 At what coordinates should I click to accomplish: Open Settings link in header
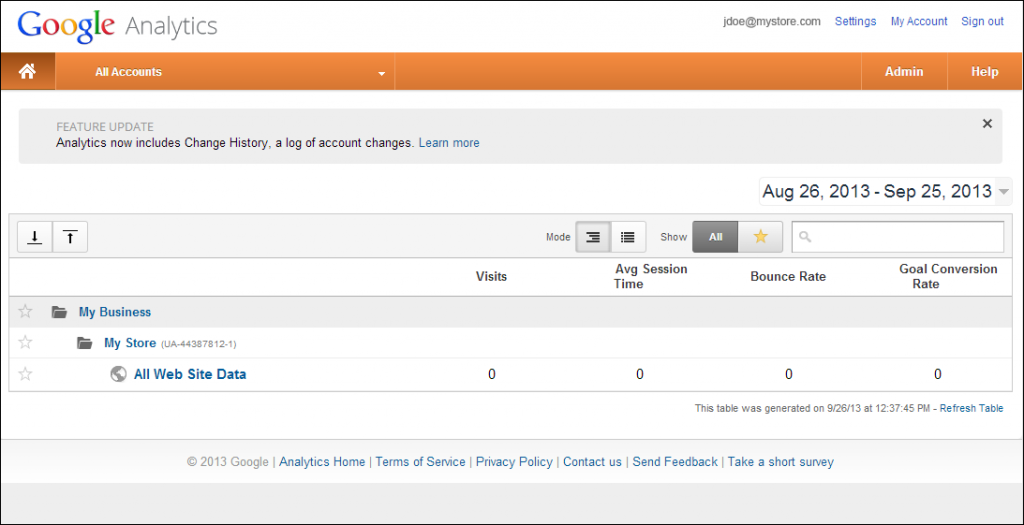tap(855, 22)
